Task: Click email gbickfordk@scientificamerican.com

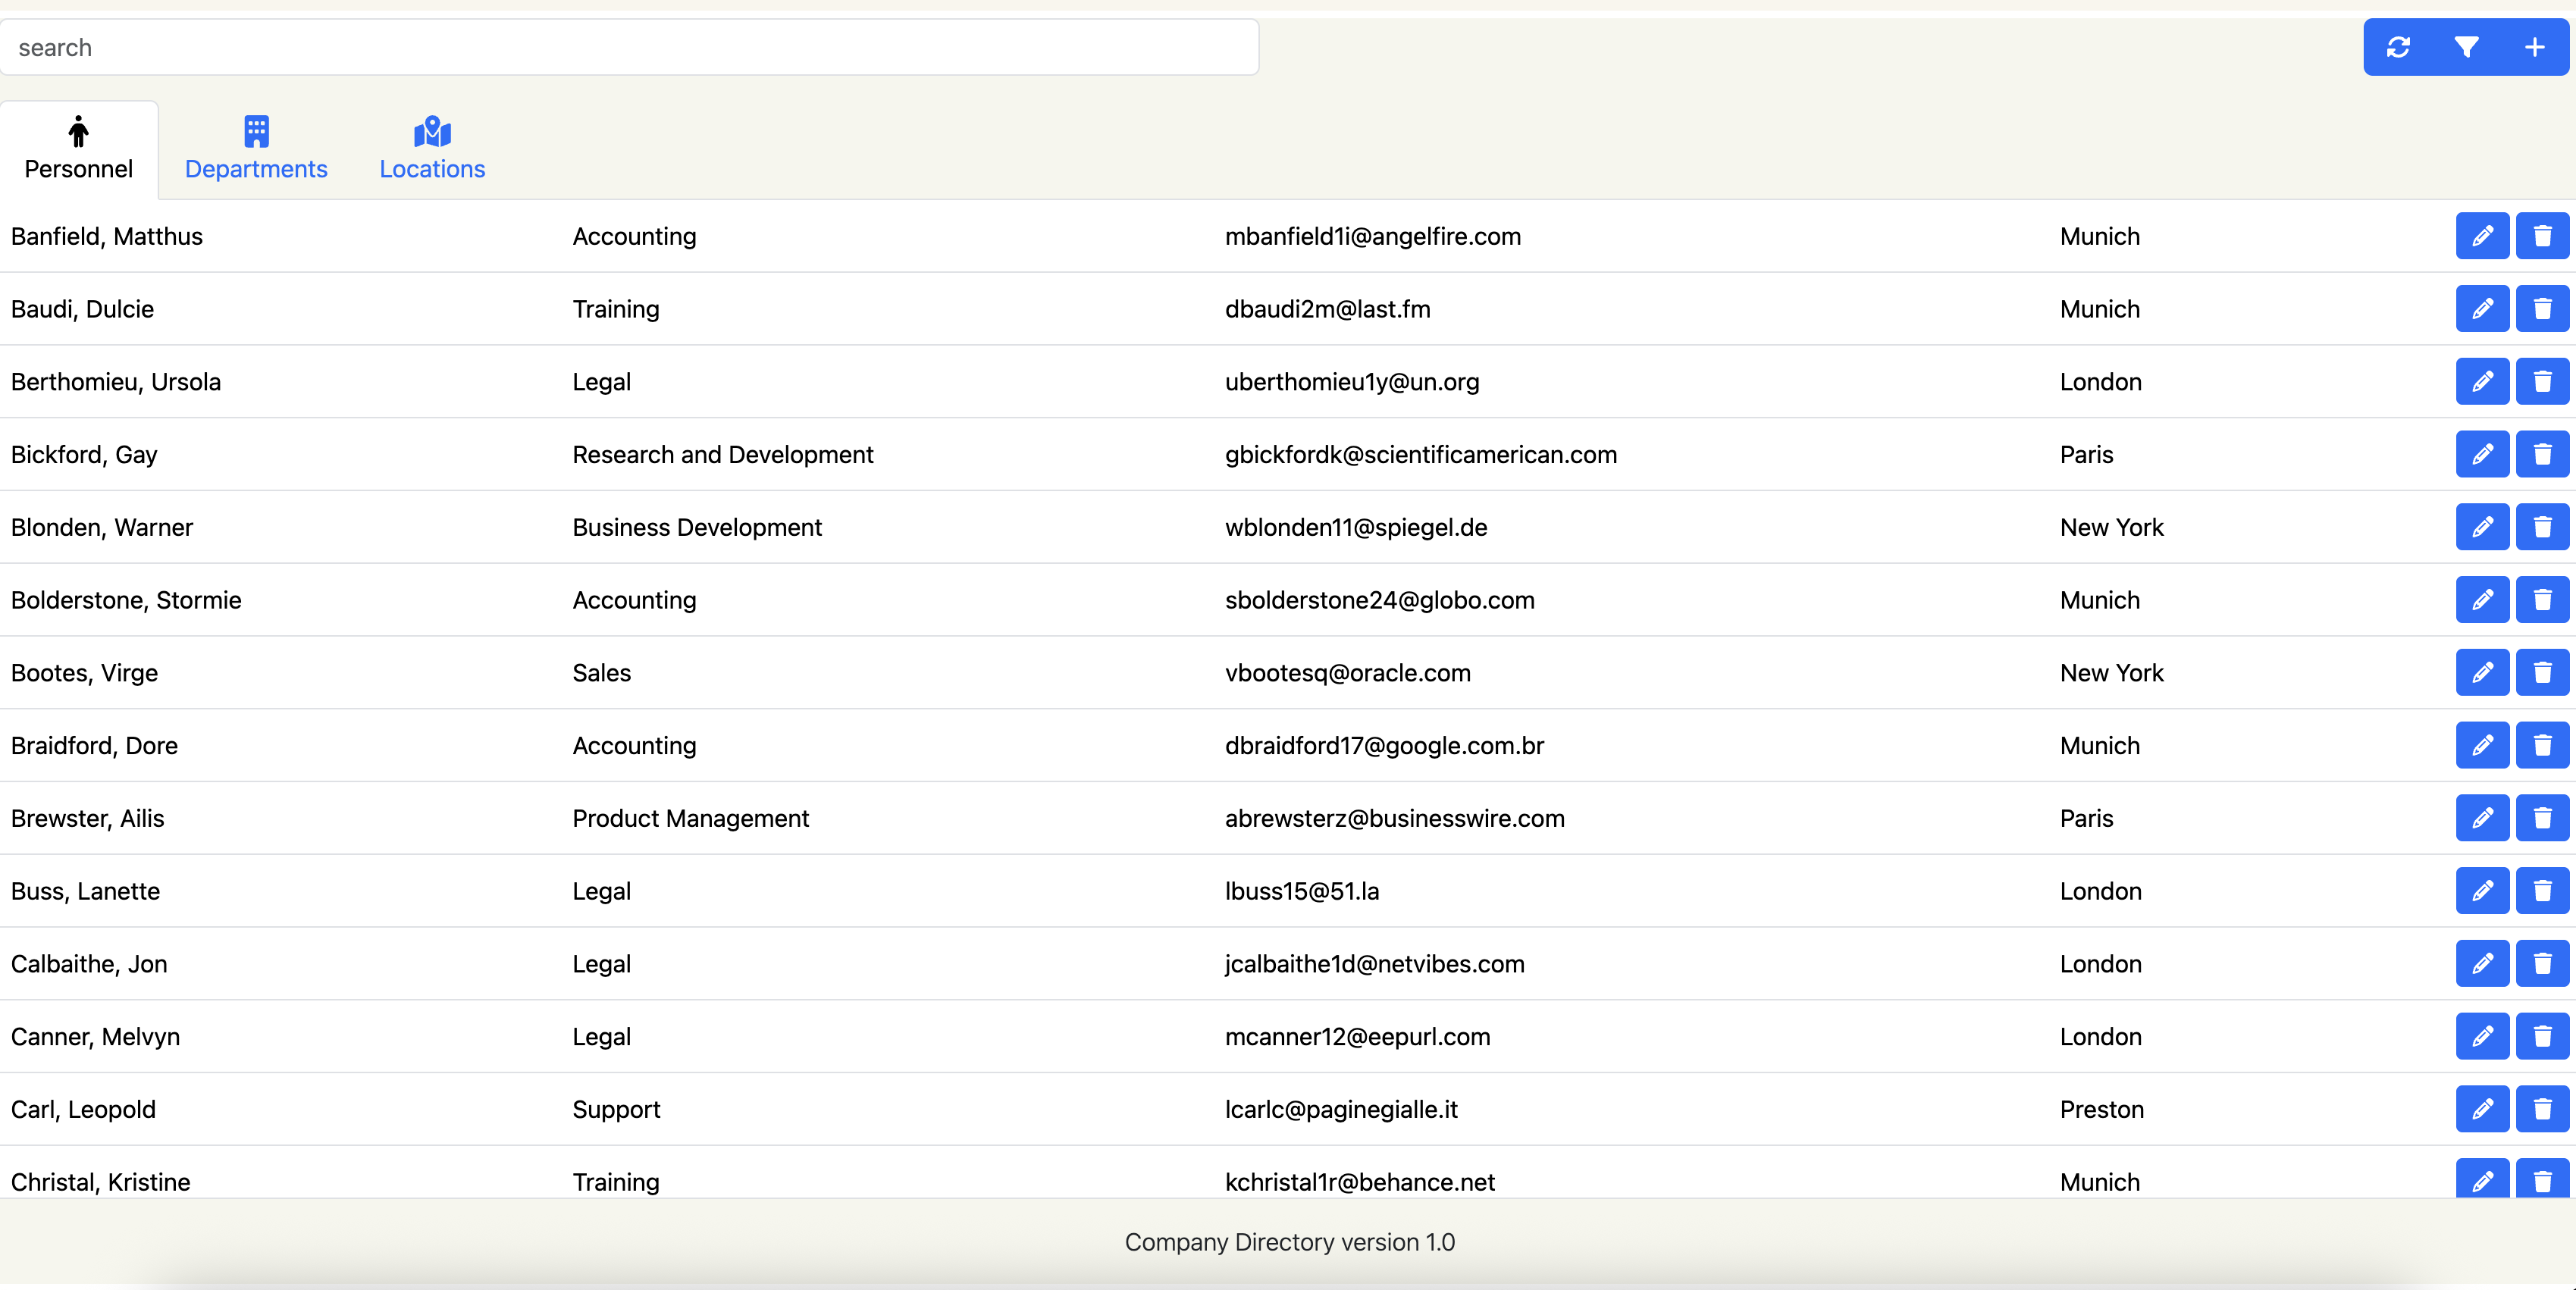Action: [1421, 455]
